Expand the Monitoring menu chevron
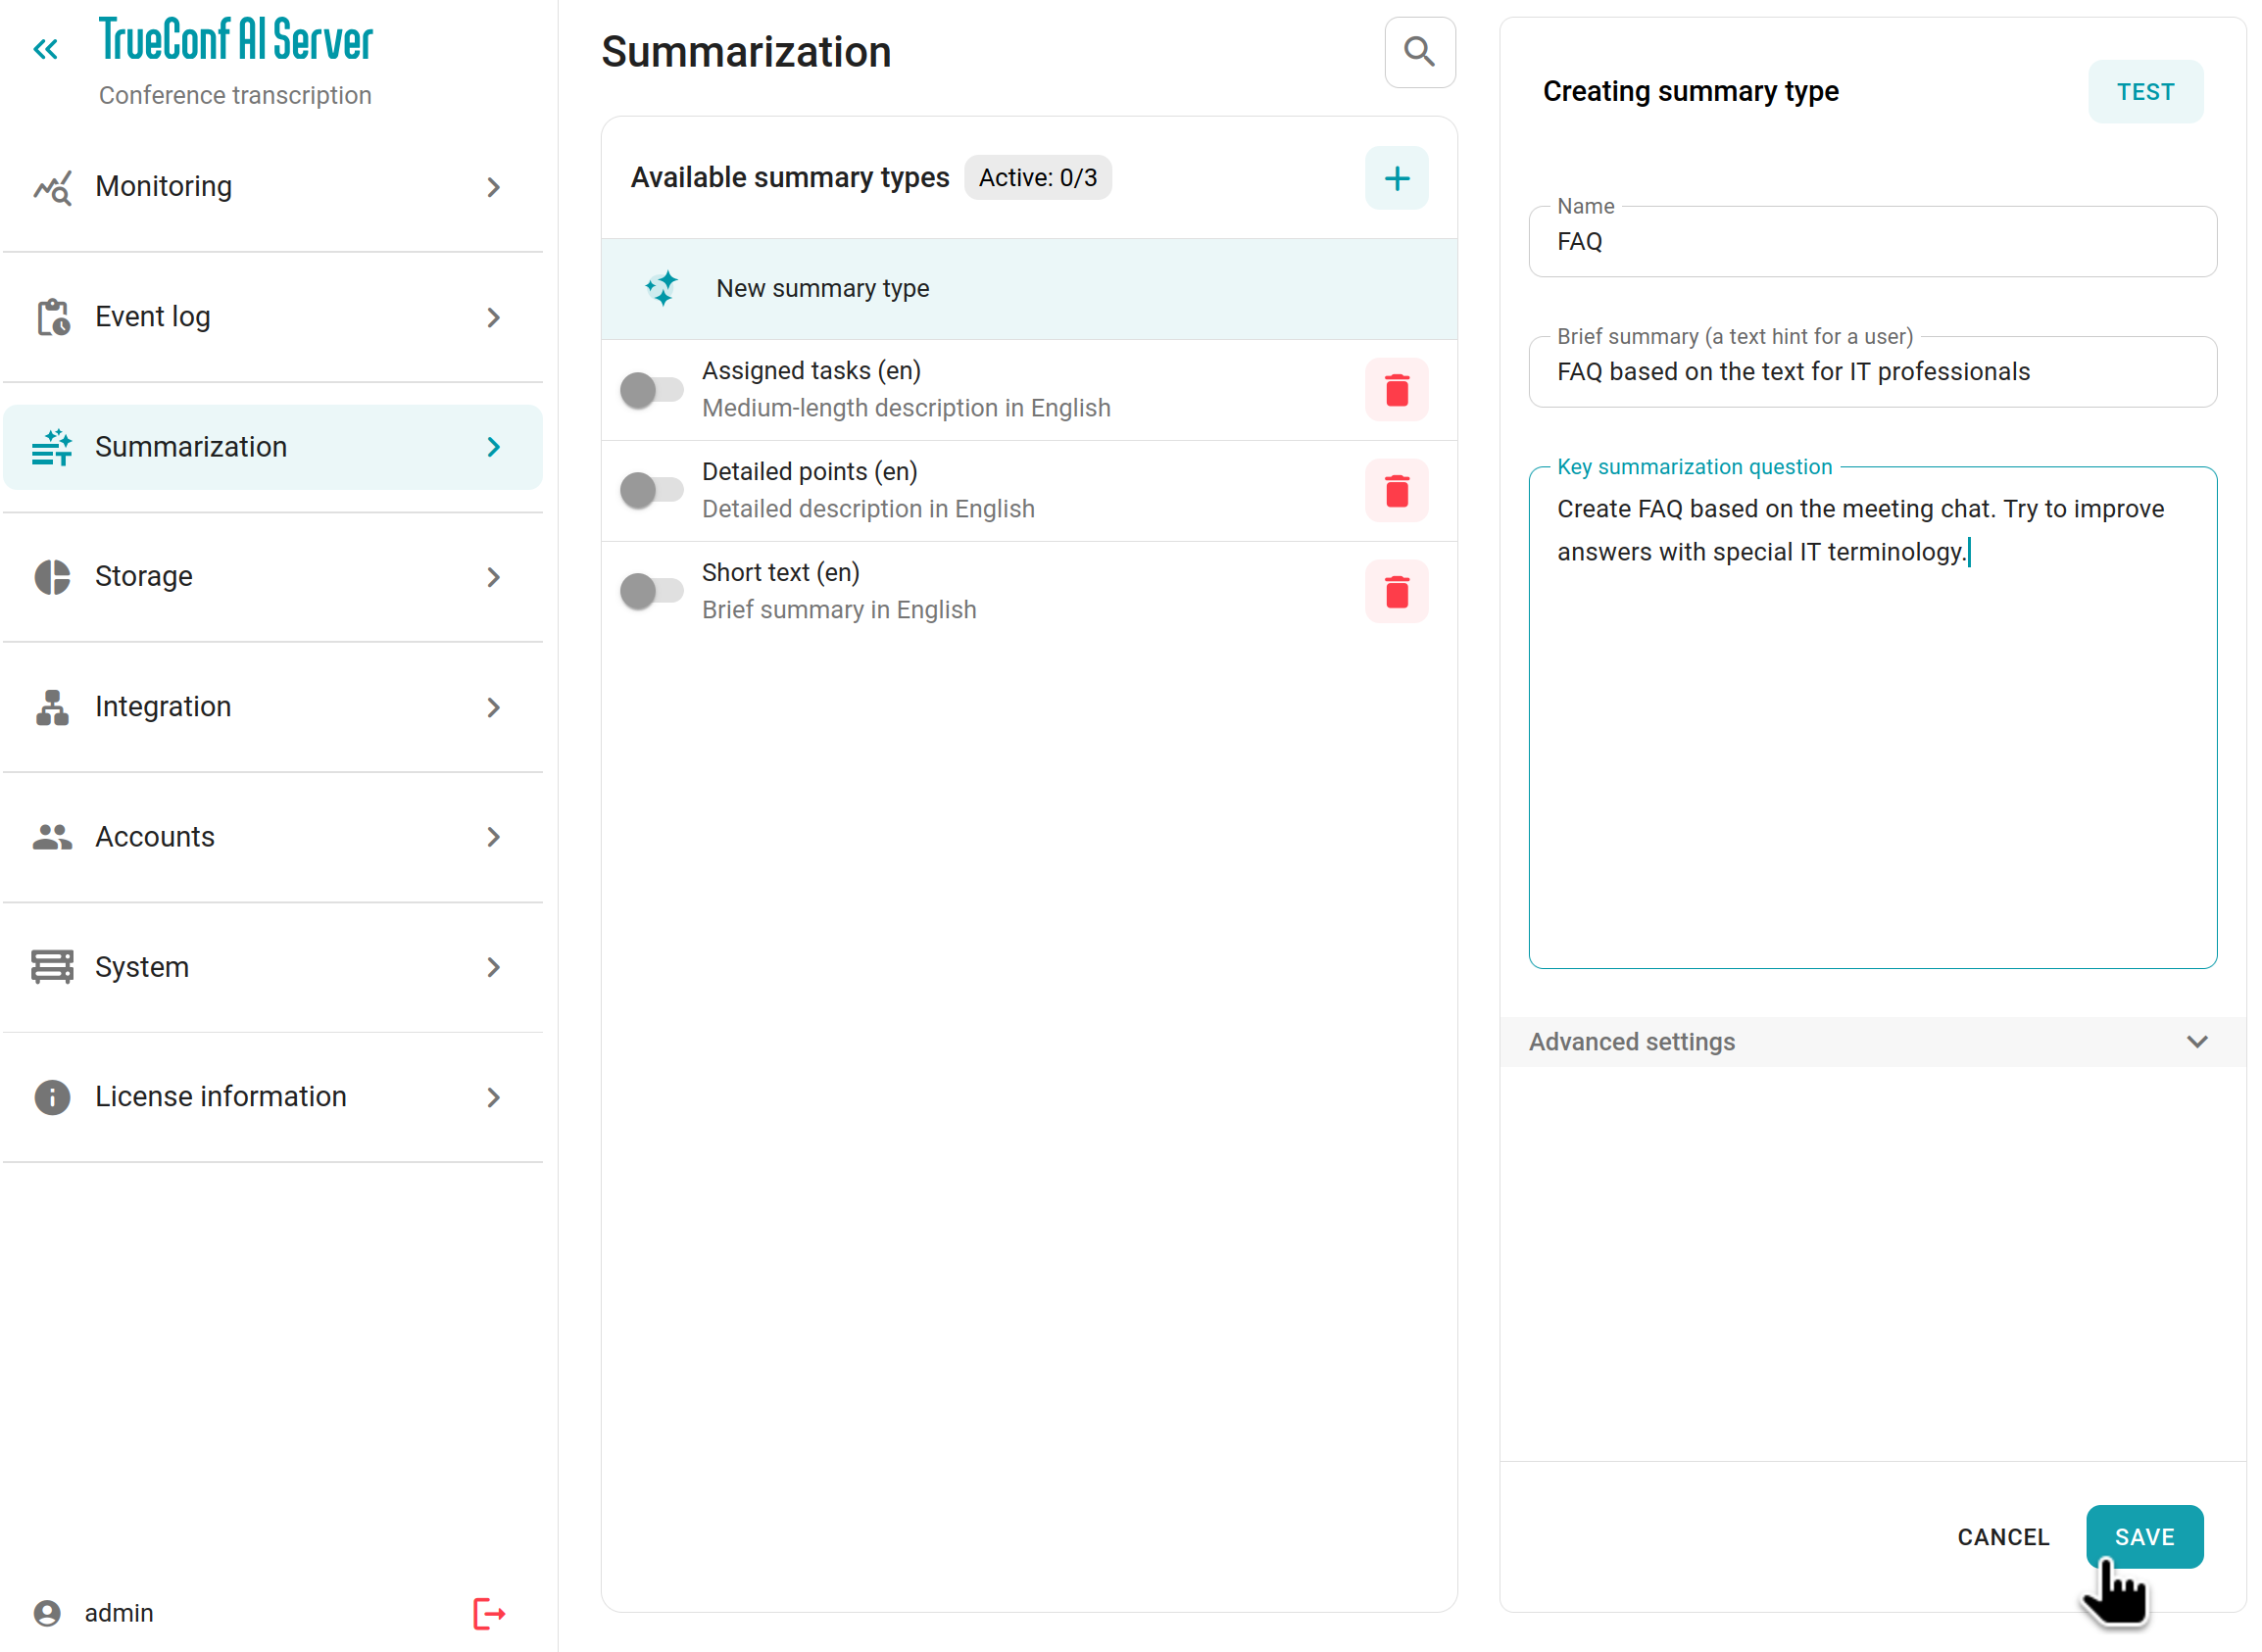The width and height of the screenshot is (2262, 1652). [x=493, y=187]
